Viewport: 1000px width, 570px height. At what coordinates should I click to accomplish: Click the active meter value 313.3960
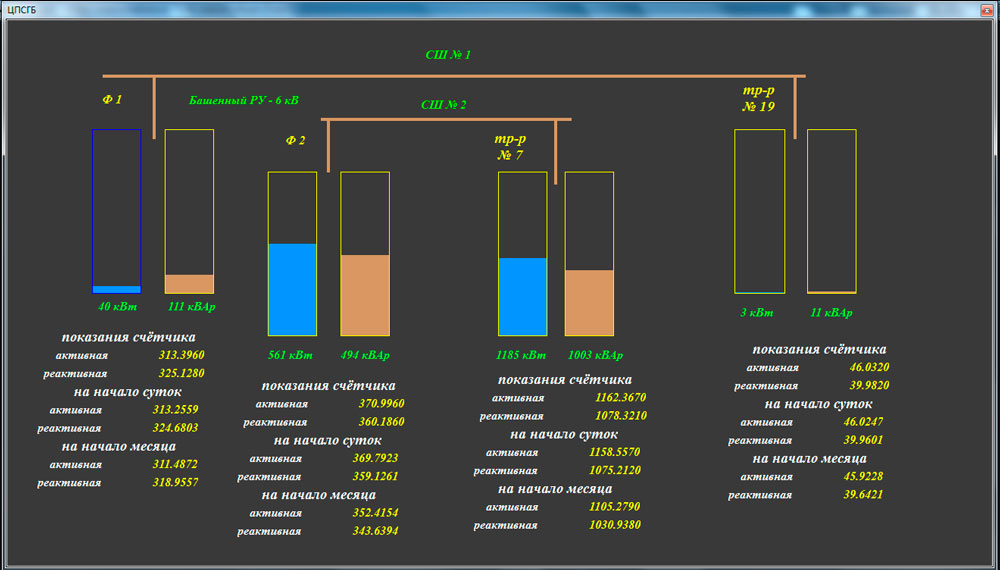point(181,356)
